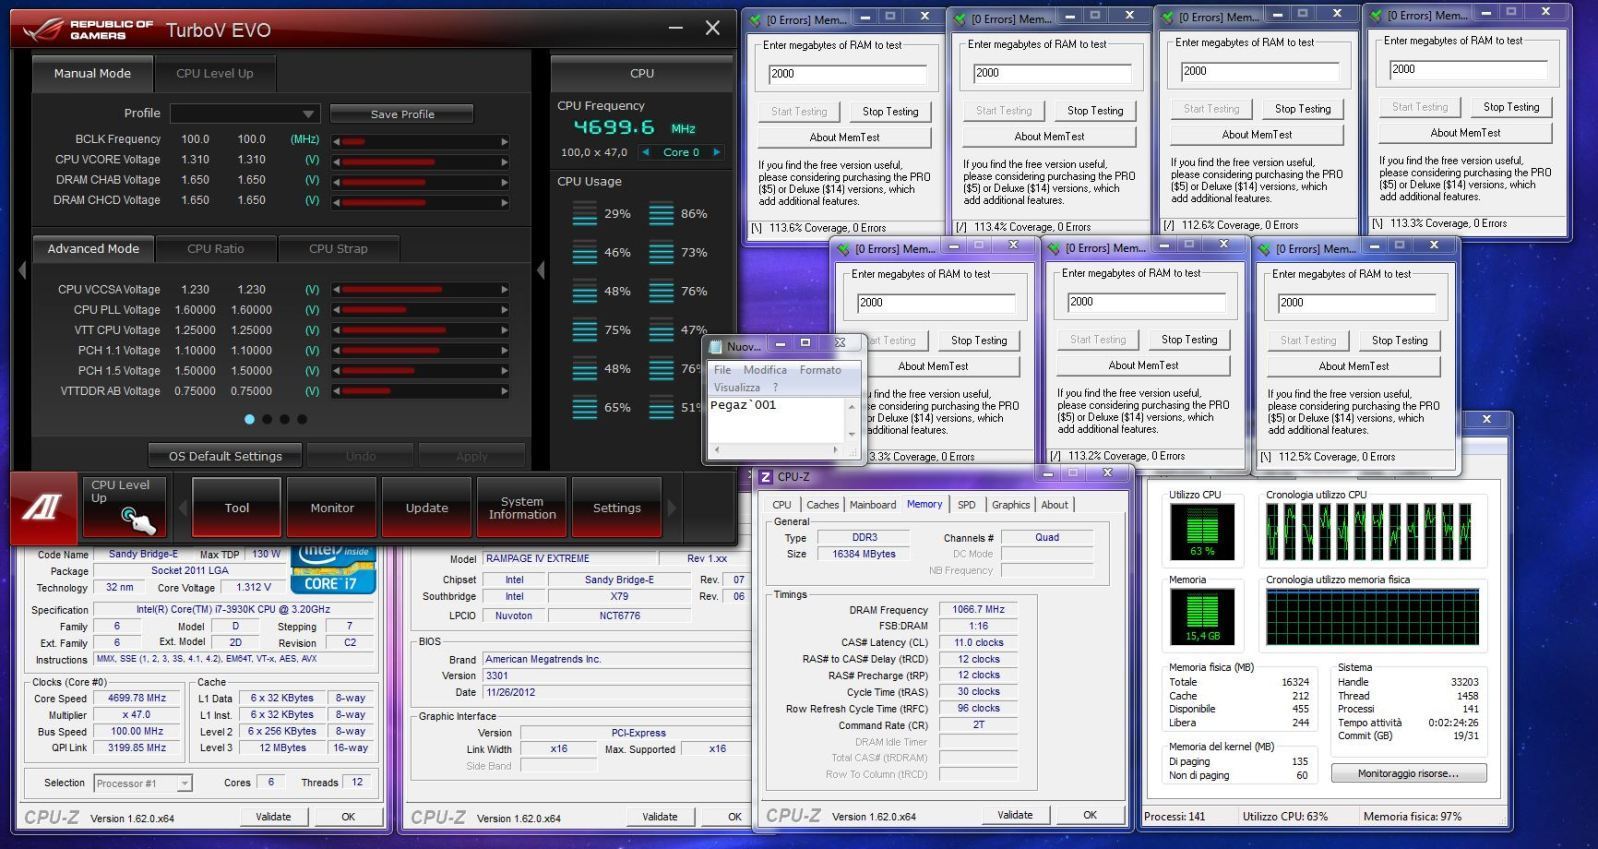Click RAM megabytes field in MemTest with 113.2% coverage
This screenshot has height=849, width=1598.
tap(1146, 302)
